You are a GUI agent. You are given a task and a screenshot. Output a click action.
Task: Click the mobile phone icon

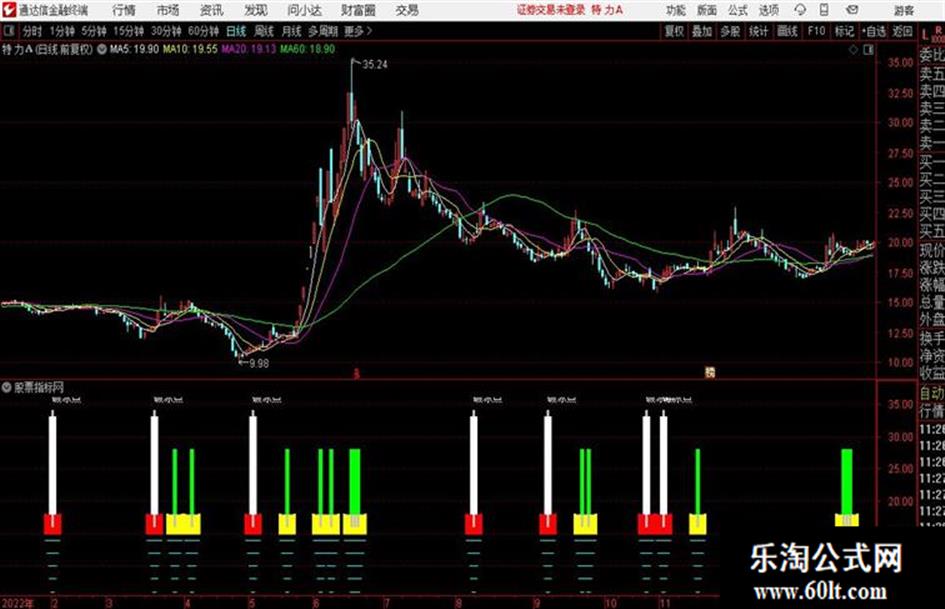824,10
